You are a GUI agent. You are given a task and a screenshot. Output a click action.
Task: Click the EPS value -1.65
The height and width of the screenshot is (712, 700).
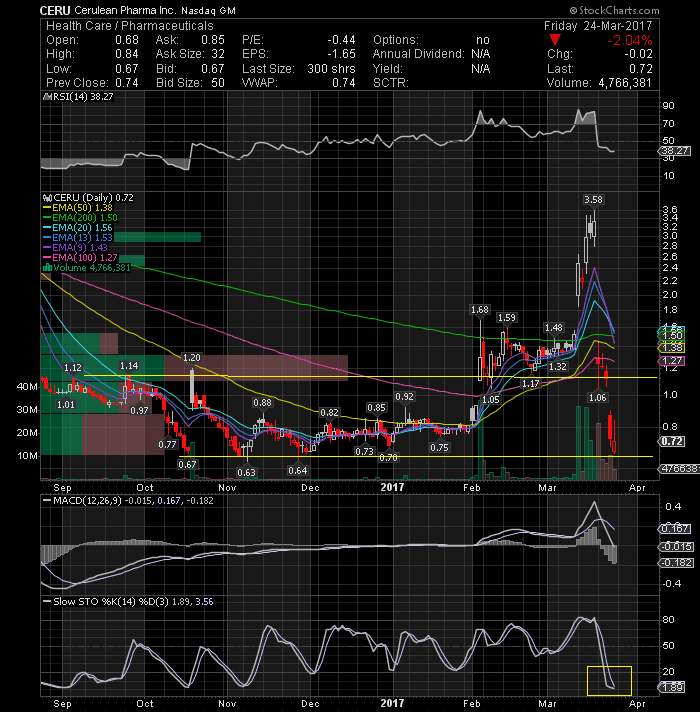341,54
